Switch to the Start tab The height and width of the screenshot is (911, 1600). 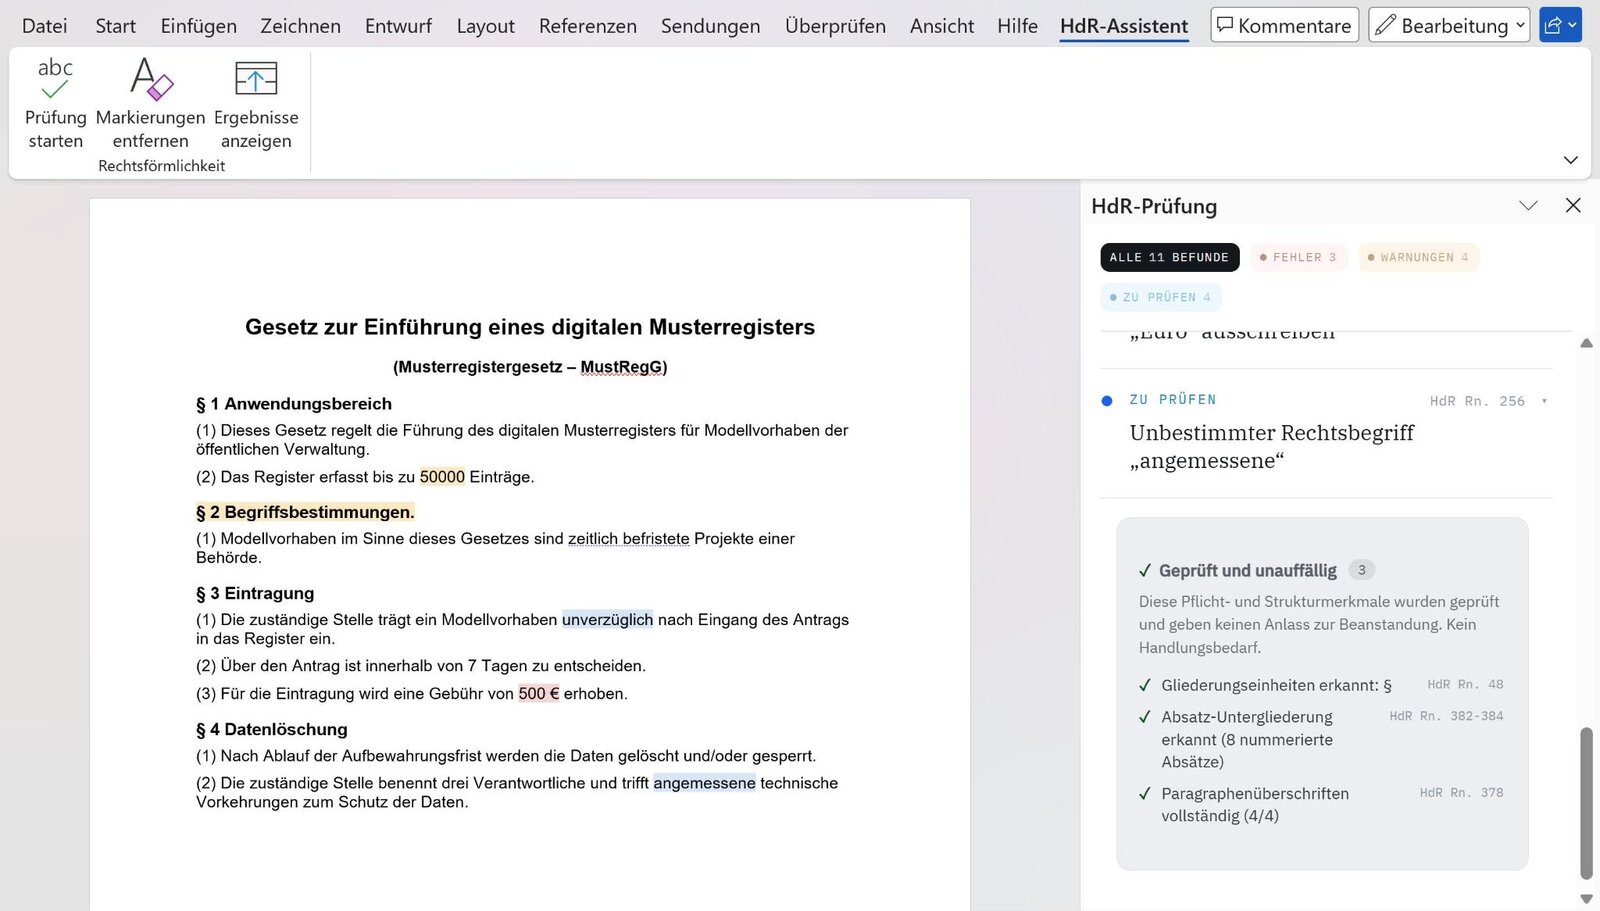coord(116,26)
